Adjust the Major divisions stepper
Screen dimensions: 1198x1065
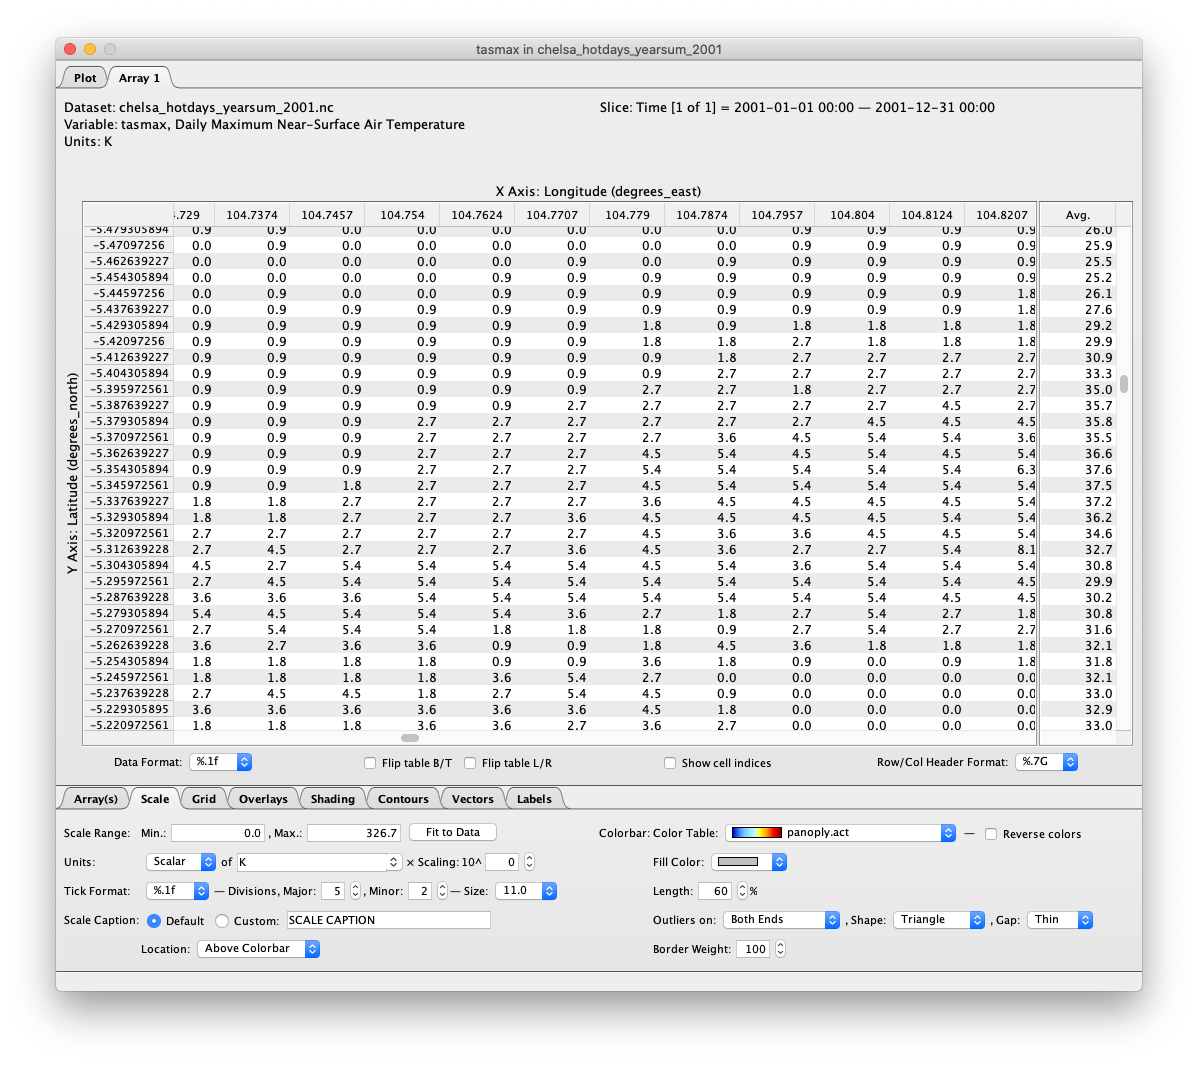coord(355,891)
